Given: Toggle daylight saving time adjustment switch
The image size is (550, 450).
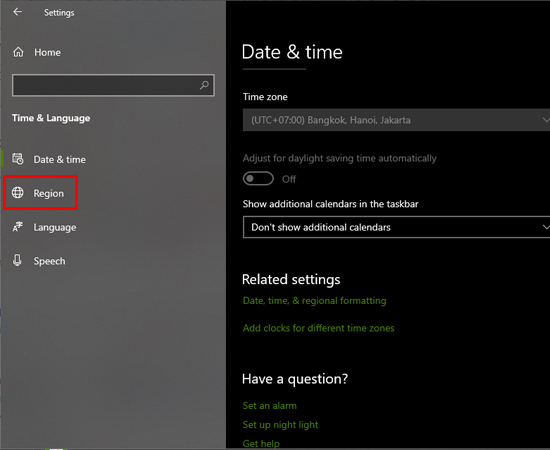Looking at the screenshot, I should point(258,179).
